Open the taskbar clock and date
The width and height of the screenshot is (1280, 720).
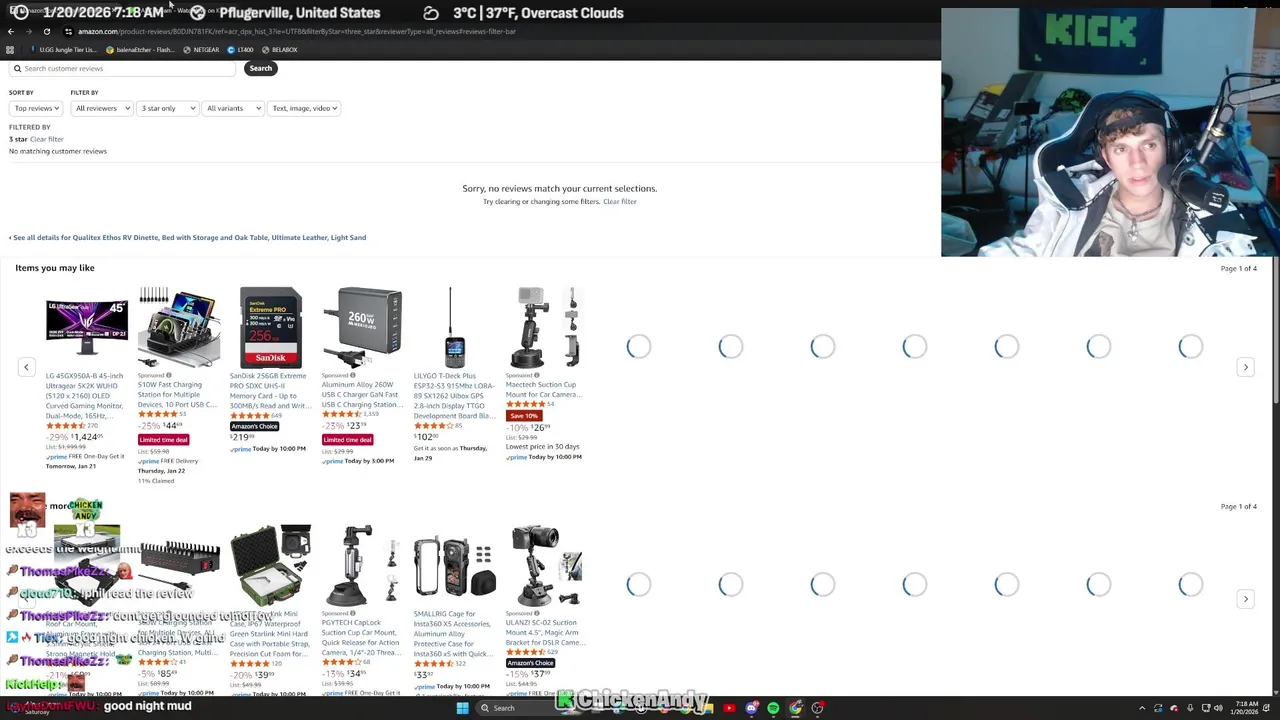point(1246,708)
